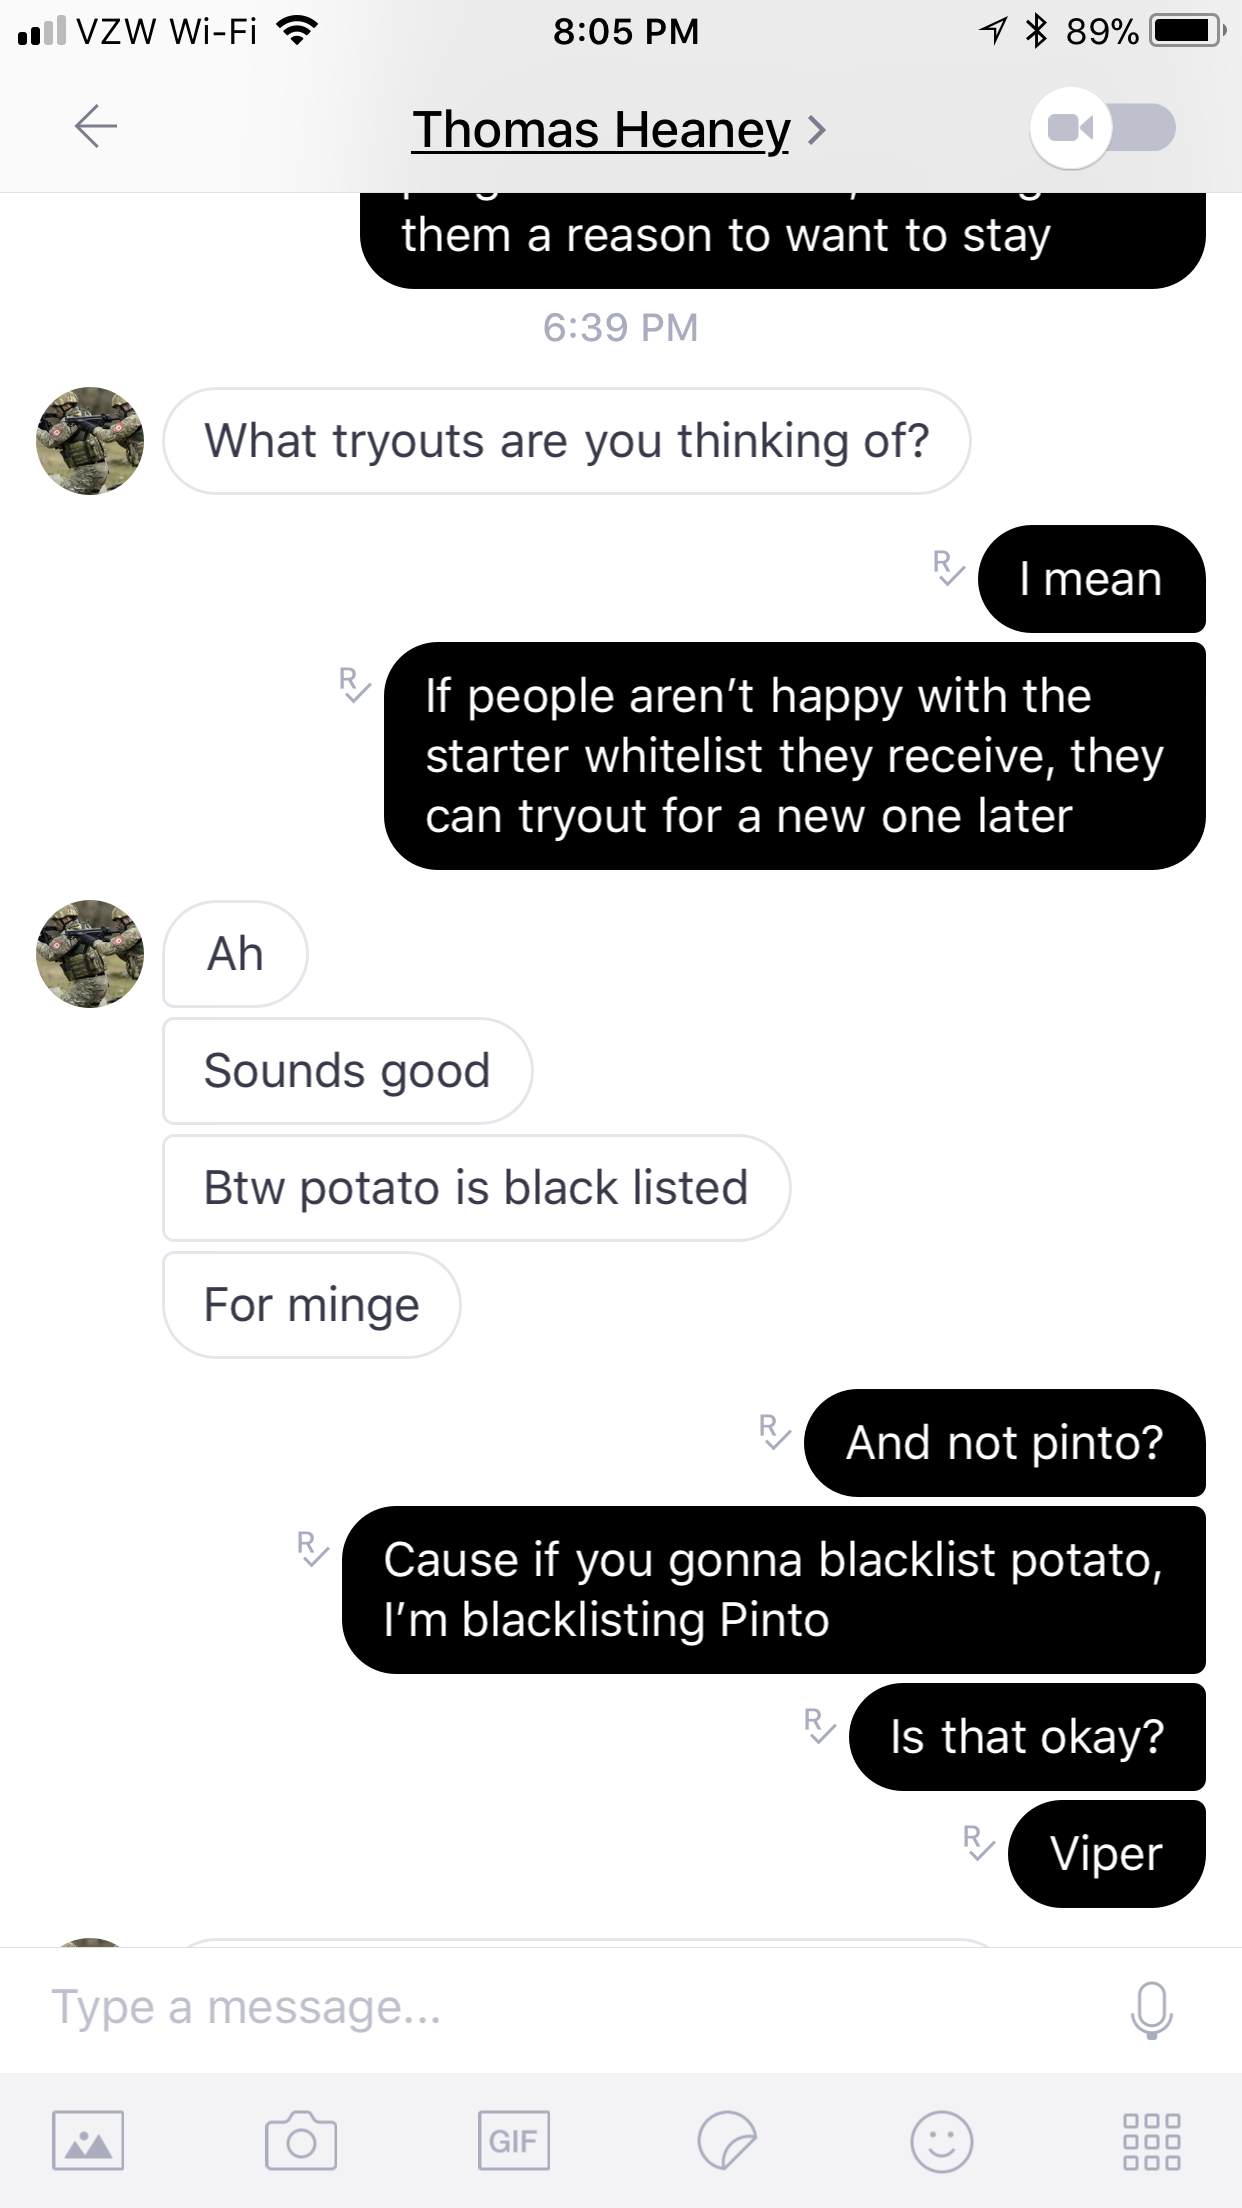Tap avatar beside the Ah message
Image resolution: width=1242 pixels, height=2208 pixels.
tap(90, 954)
